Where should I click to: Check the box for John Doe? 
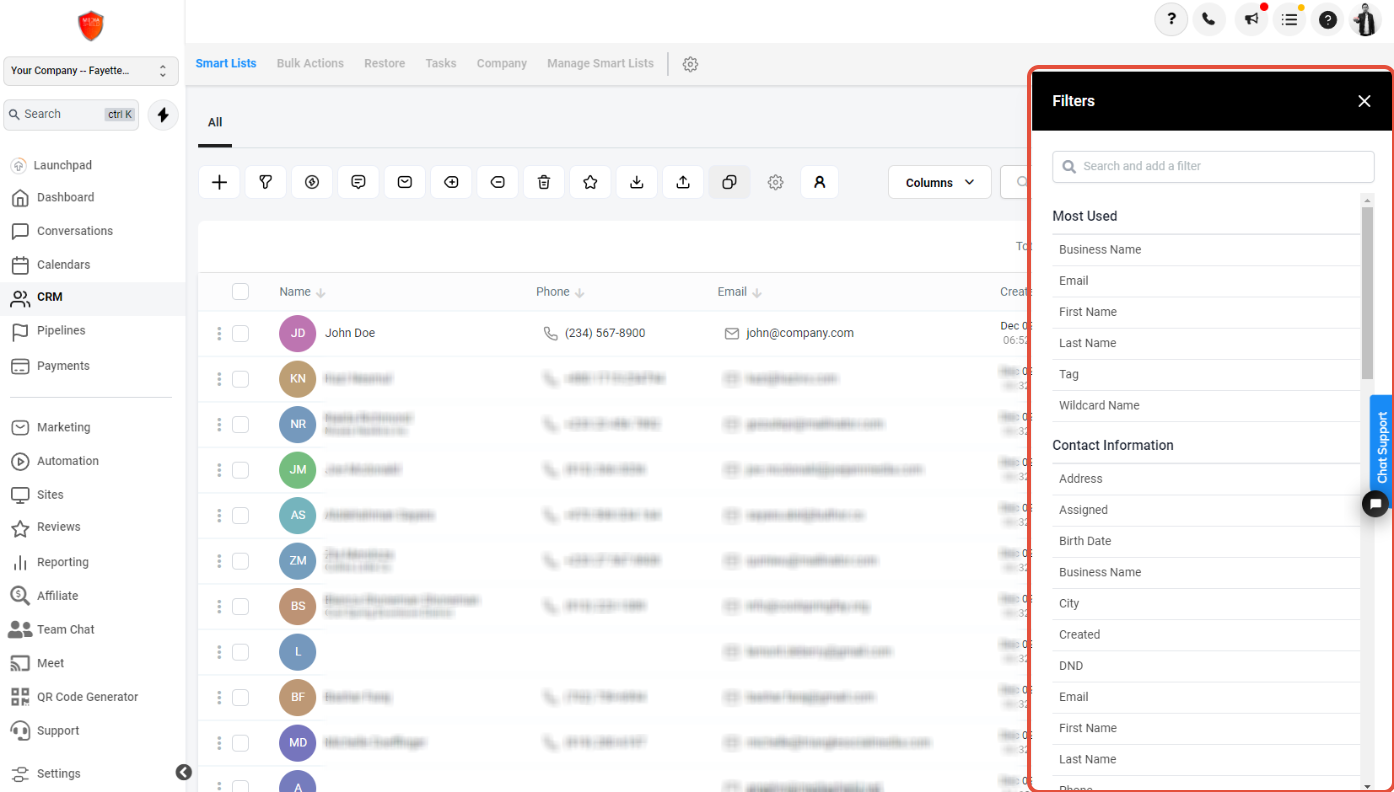(240, 333)
